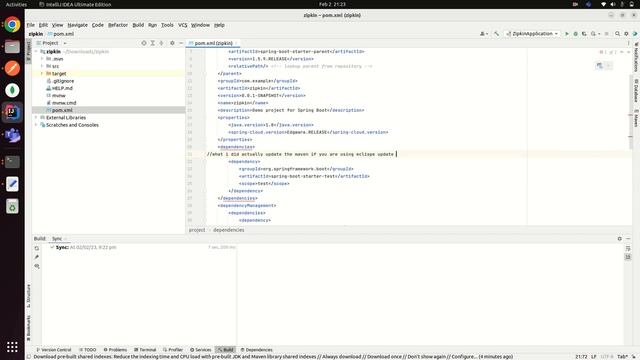Toggle the Structure tool window stripe button
640x360 pixels.
(29, 296)
